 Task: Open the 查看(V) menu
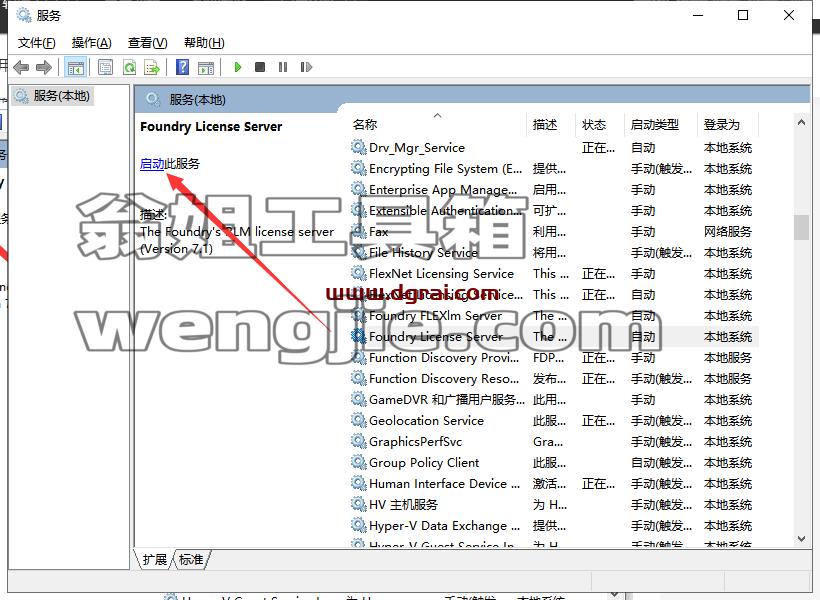[147, 43]
